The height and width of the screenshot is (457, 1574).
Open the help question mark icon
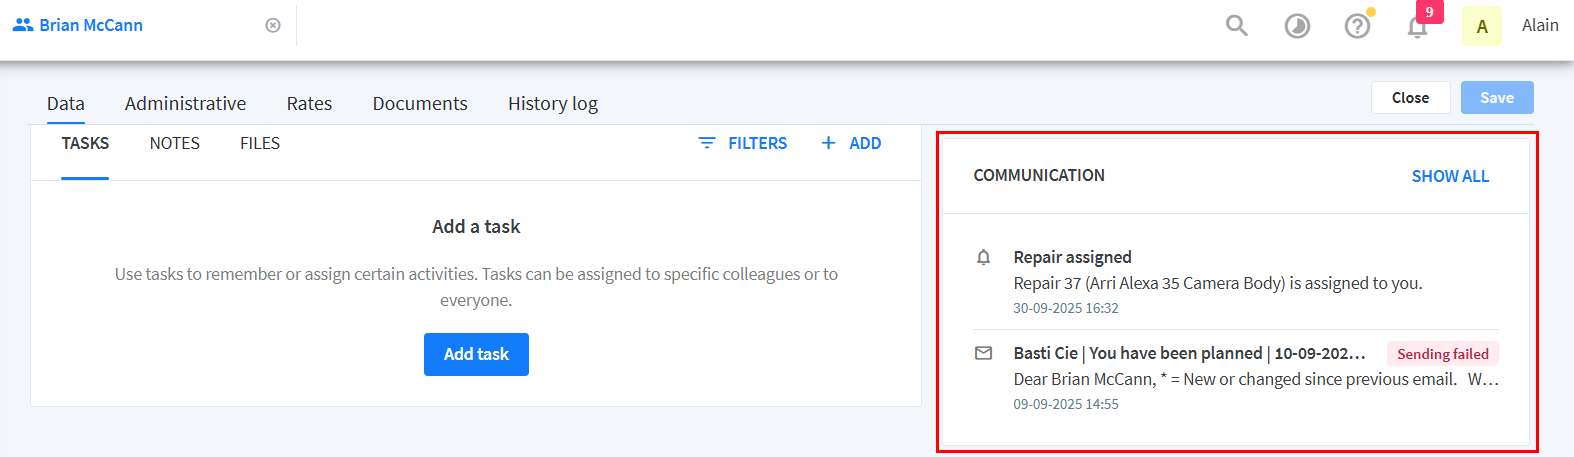tap(1357, 26)
